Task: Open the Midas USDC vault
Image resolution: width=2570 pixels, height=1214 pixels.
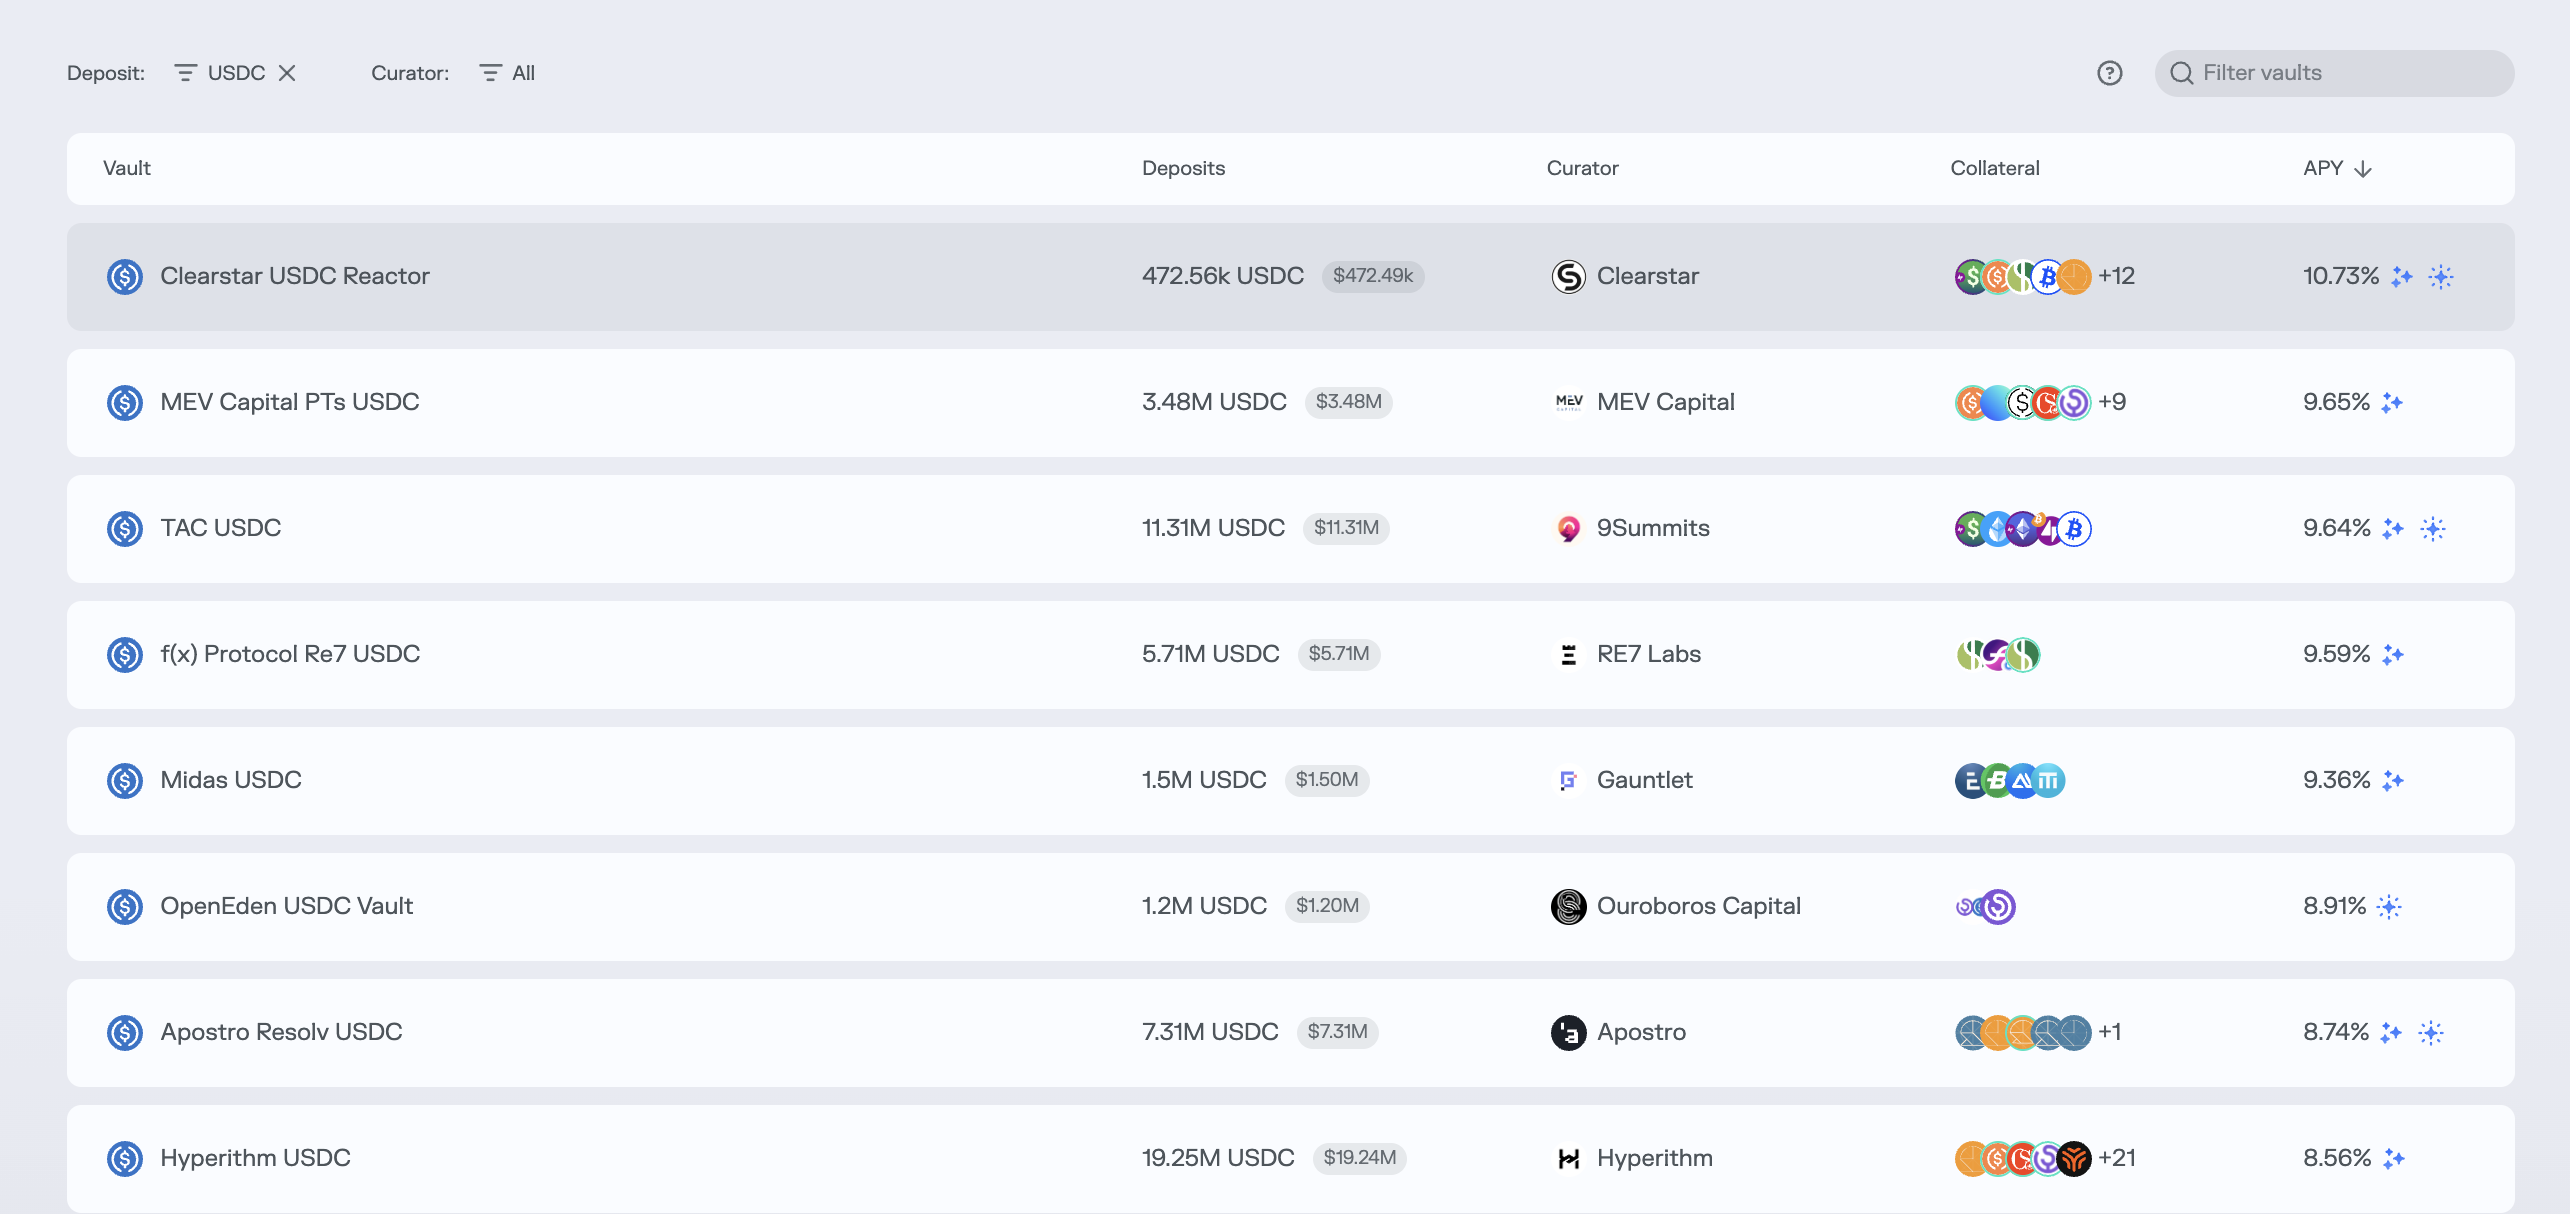Action: pyautogui.click(x=1290, y=781)
